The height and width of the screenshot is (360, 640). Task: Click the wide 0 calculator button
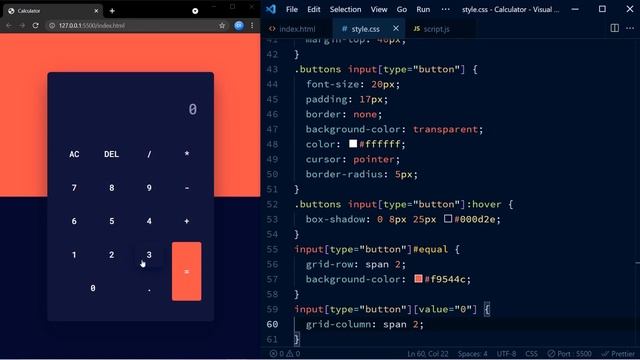click(x=93, y=288)
